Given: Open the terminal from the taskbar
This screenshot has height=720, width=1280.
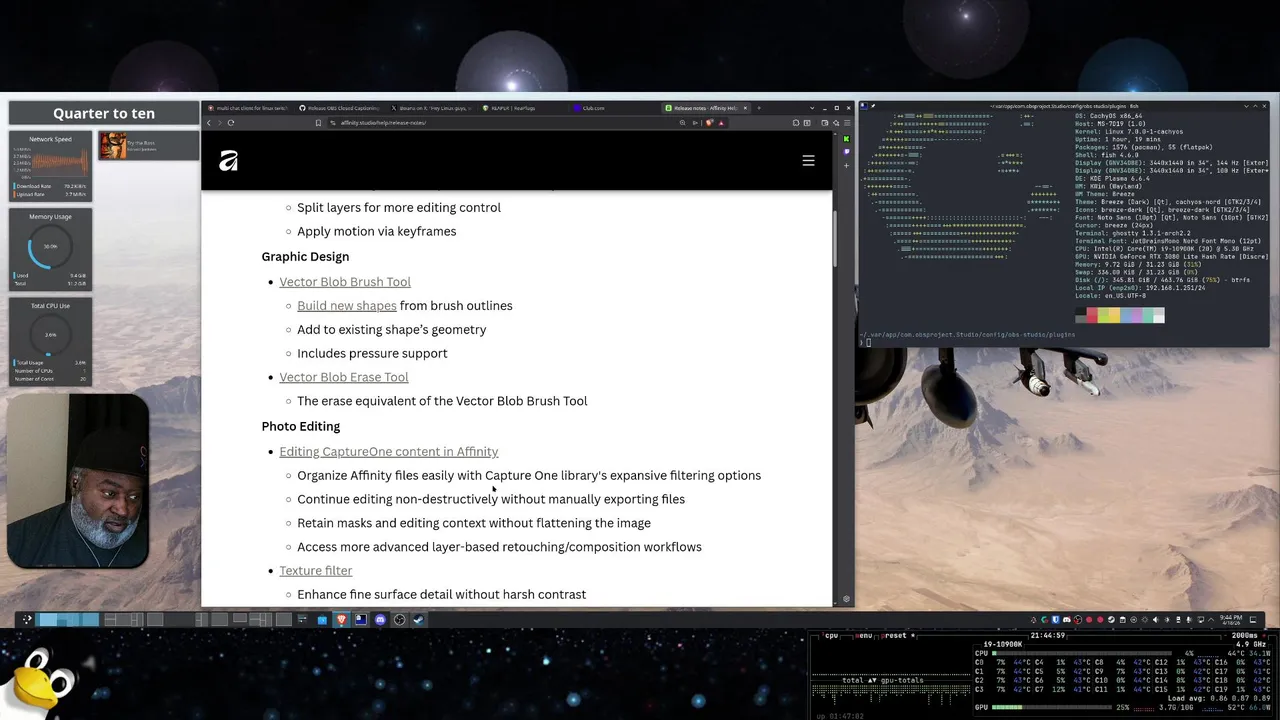Looking at the screenshot, I should pyautogui.click(x=361, y=619).
